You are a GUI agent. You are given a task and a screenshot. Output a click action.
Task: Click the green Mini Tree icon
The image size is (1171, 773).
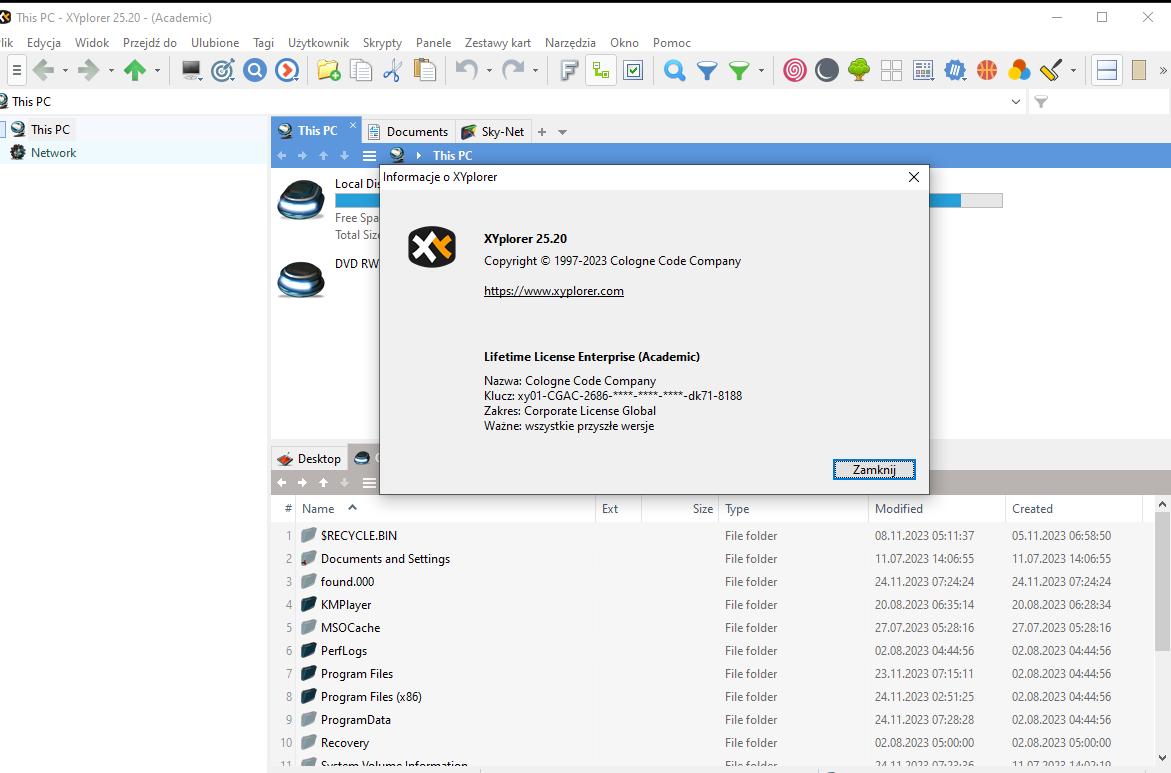[x=859, y=71]
